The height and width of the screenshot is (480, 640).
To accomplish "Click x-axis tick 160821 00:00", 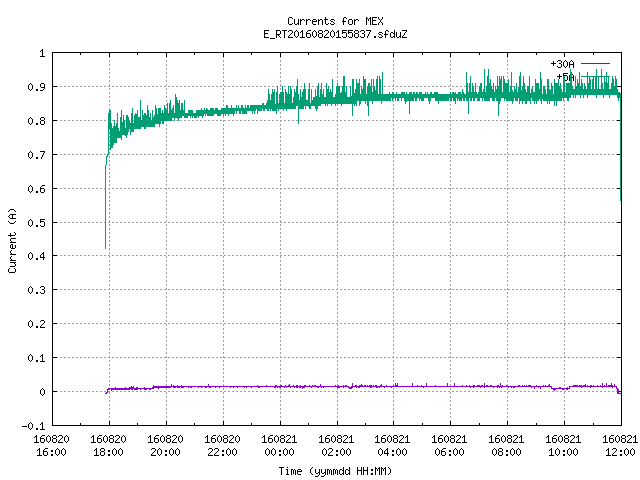I will coord(279,445).
